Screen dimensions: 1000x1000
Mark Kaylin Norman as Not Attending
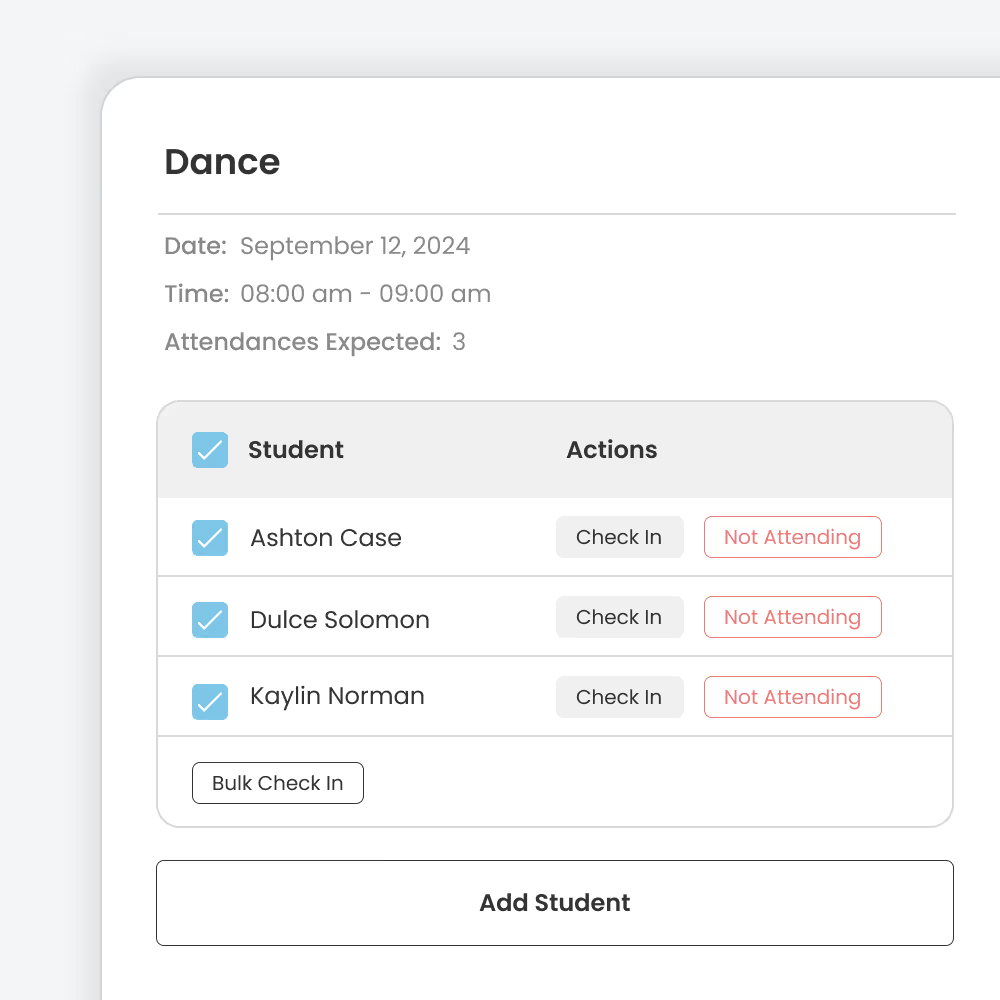[792, 697]
